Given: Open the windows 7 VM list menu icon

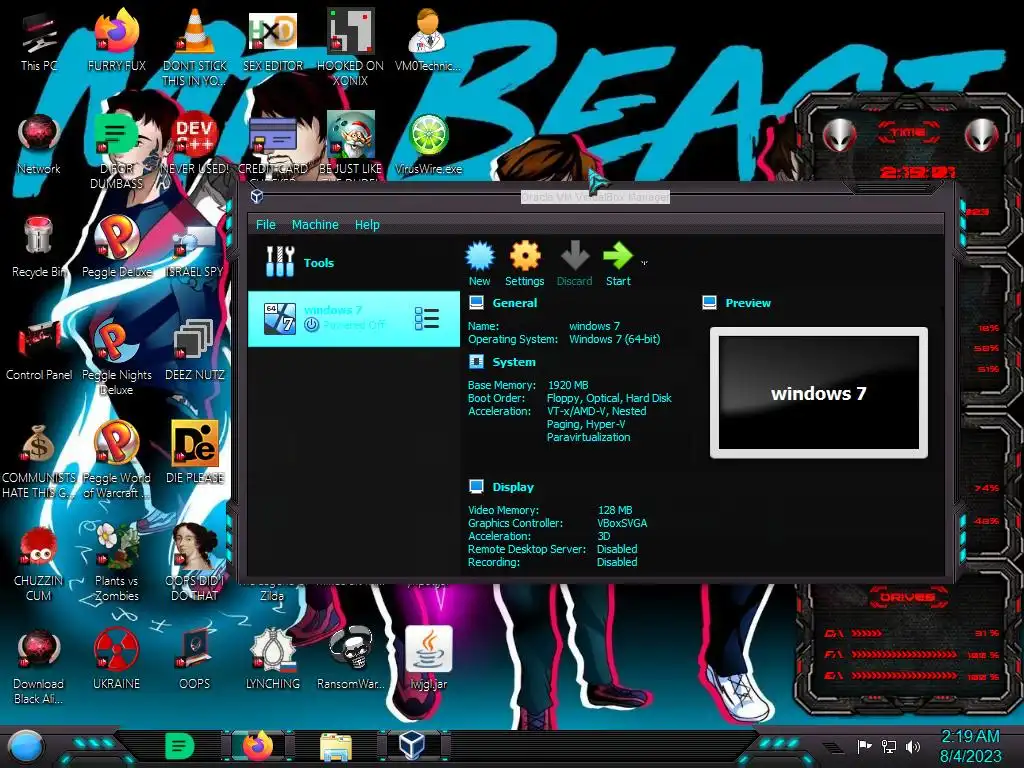Looking at the screenshot, I should [426, 319].
